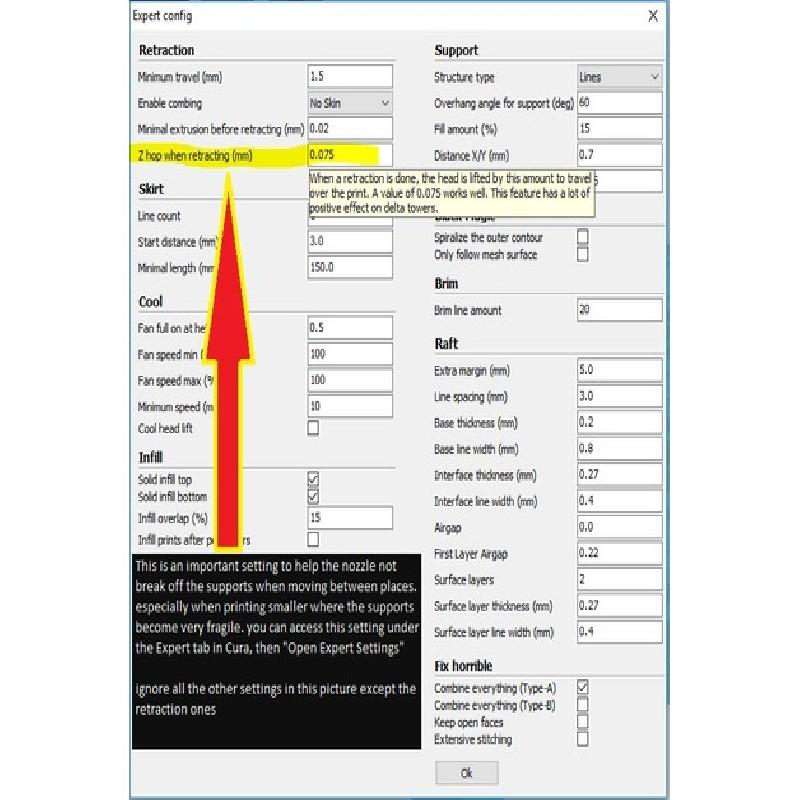Click the Minimum travel (mm) label
This screenshot has width=800, height=800.
pos(180,77)
